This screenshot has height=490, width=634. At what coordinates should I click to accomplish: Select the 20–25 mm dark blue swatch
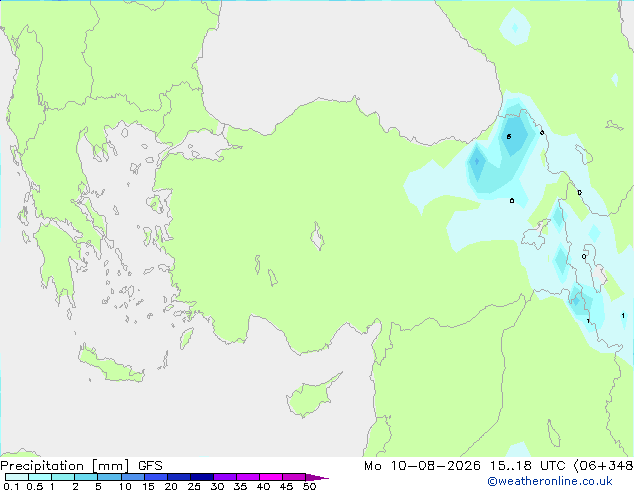point(178,477)
